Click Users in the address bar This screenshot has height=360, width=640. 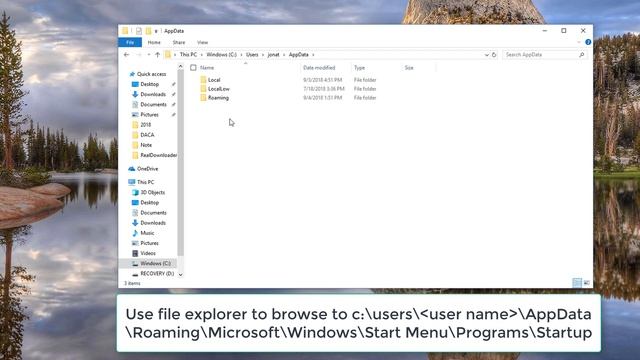click(252, 55)
